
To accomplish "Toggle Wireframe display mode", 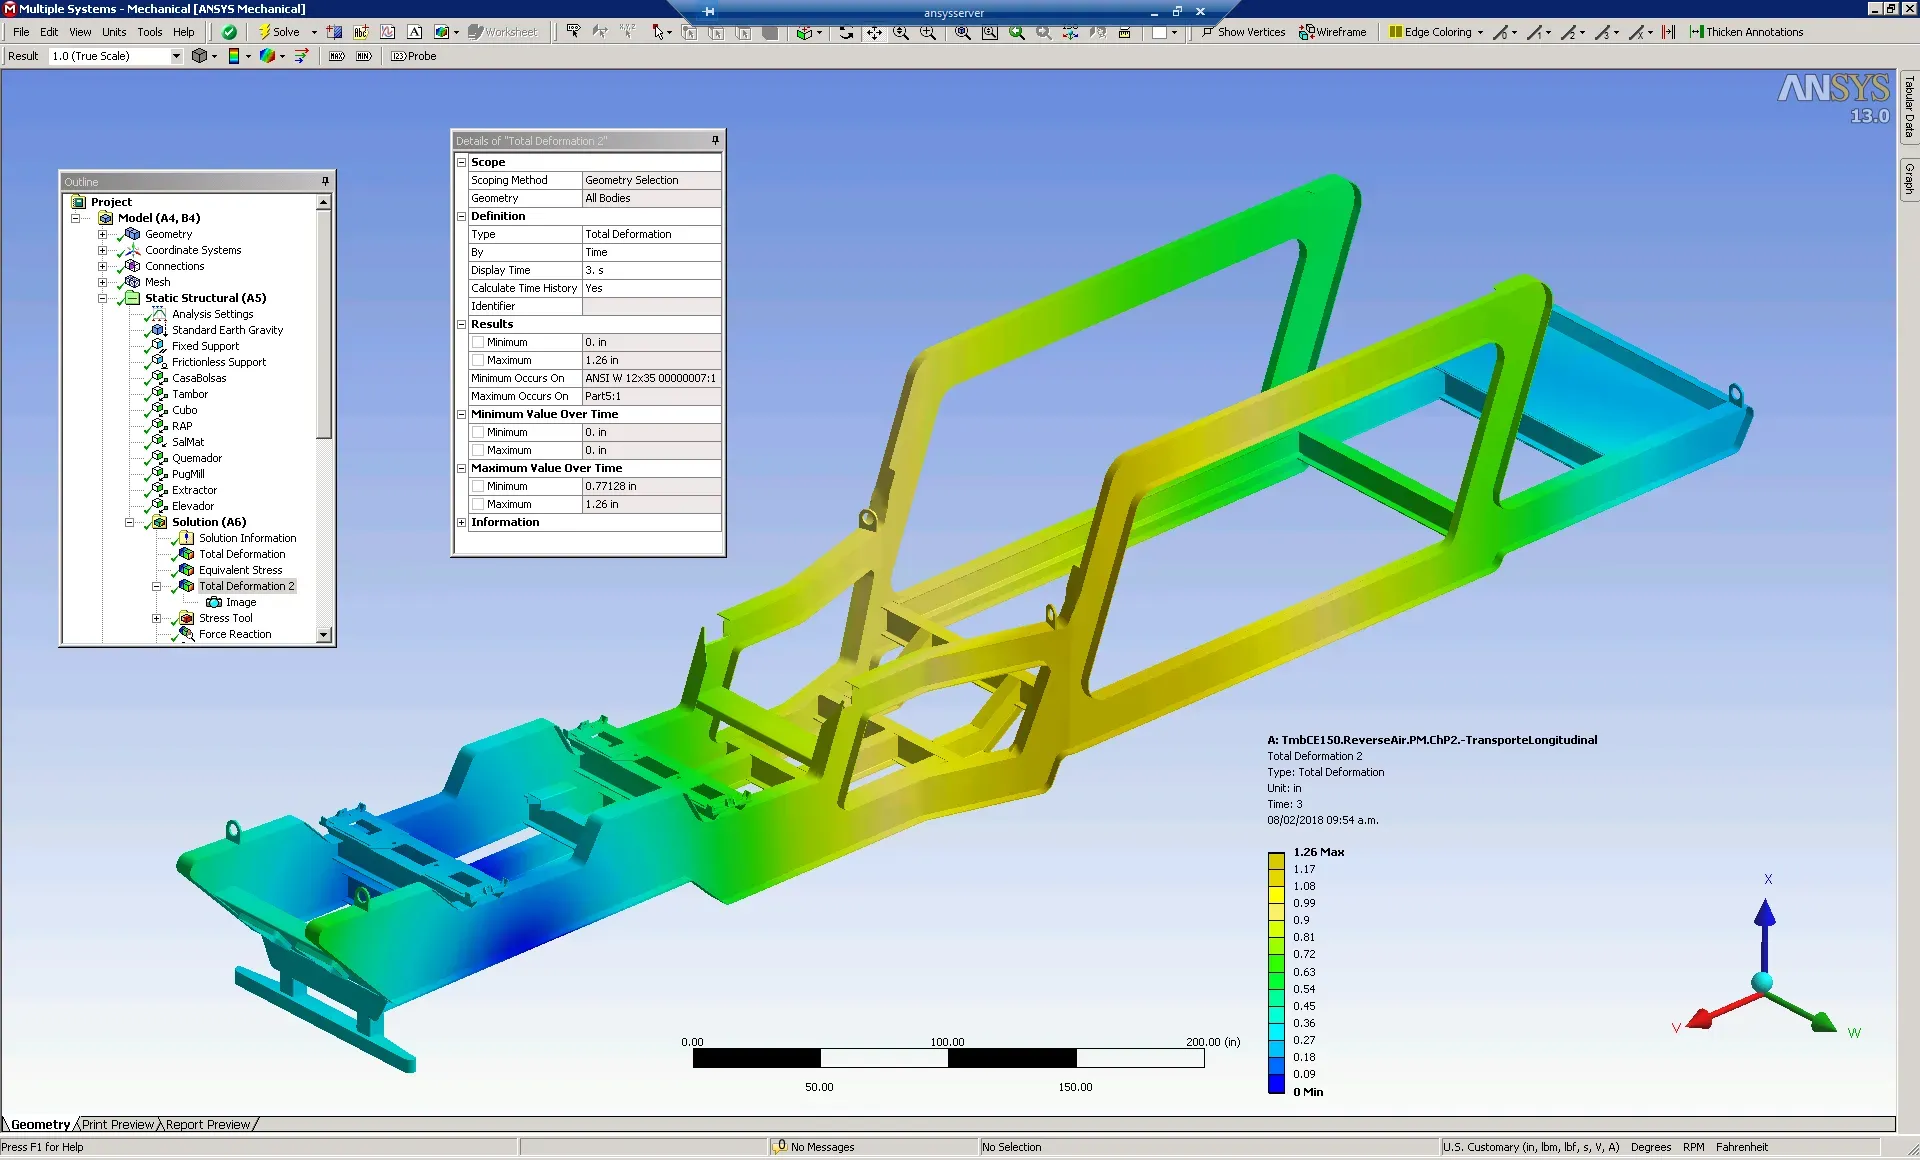I will point(1333,32).
